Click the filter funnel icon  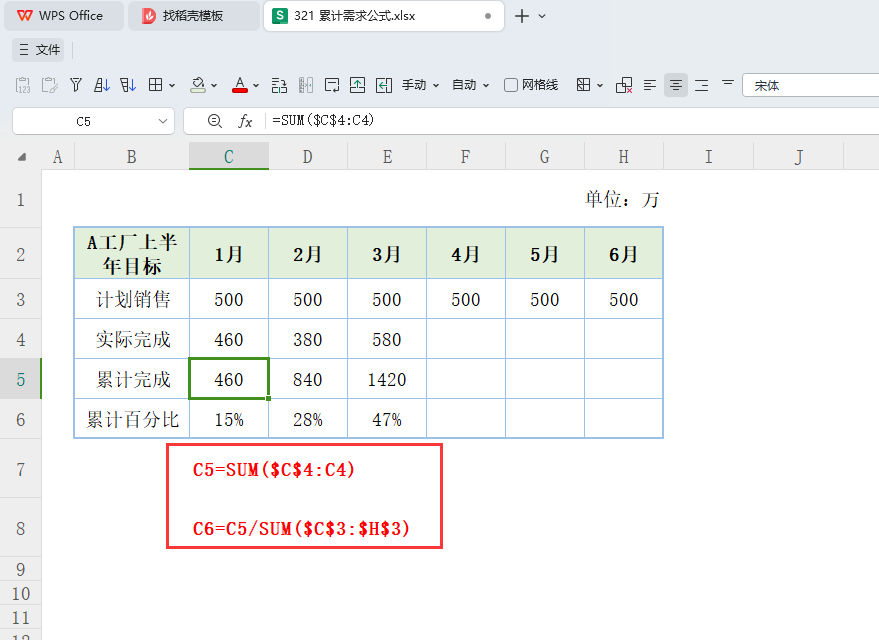(x=76, y=85)
